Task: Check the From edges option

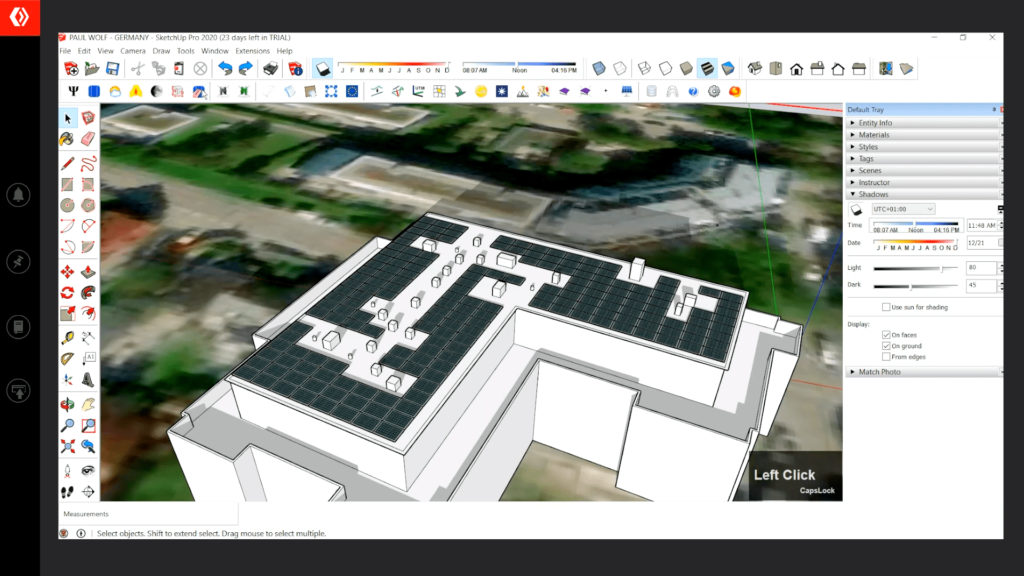Action: coord(886,357)
